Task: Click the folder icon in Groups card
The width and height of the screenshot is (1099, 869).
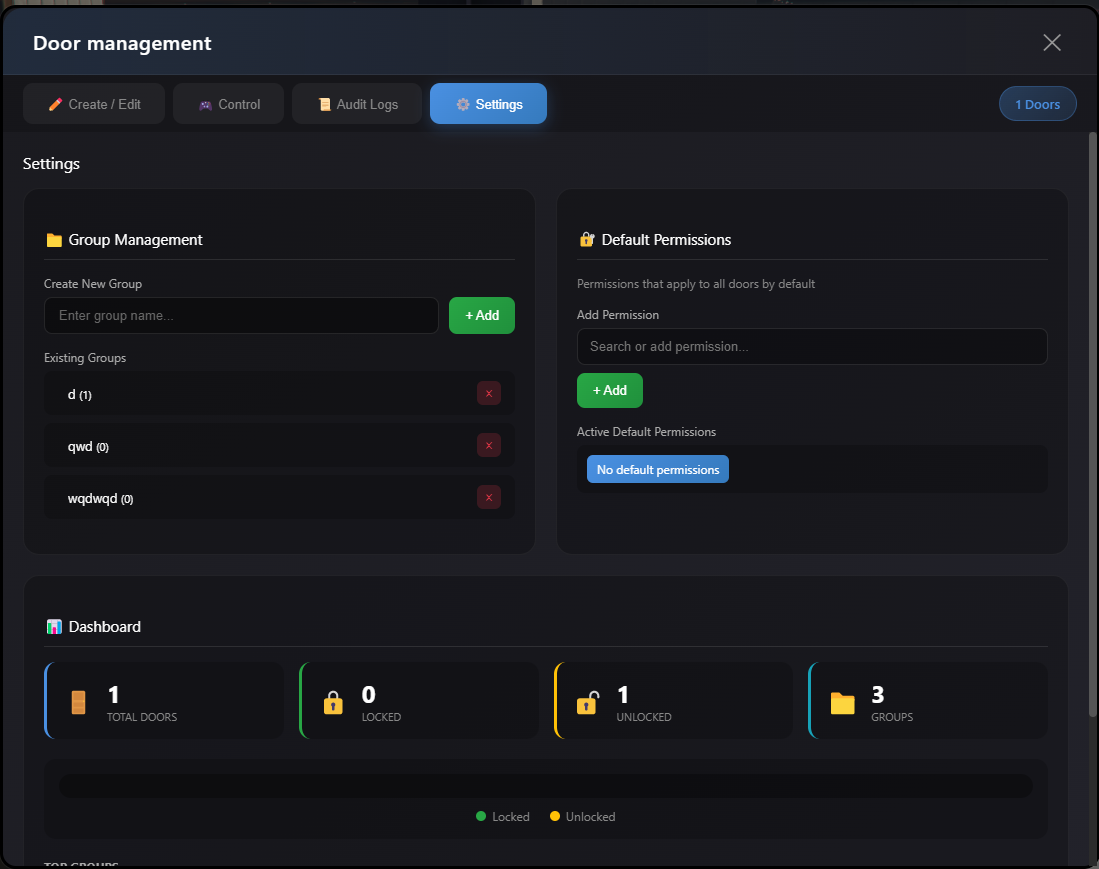Action: 843,703
